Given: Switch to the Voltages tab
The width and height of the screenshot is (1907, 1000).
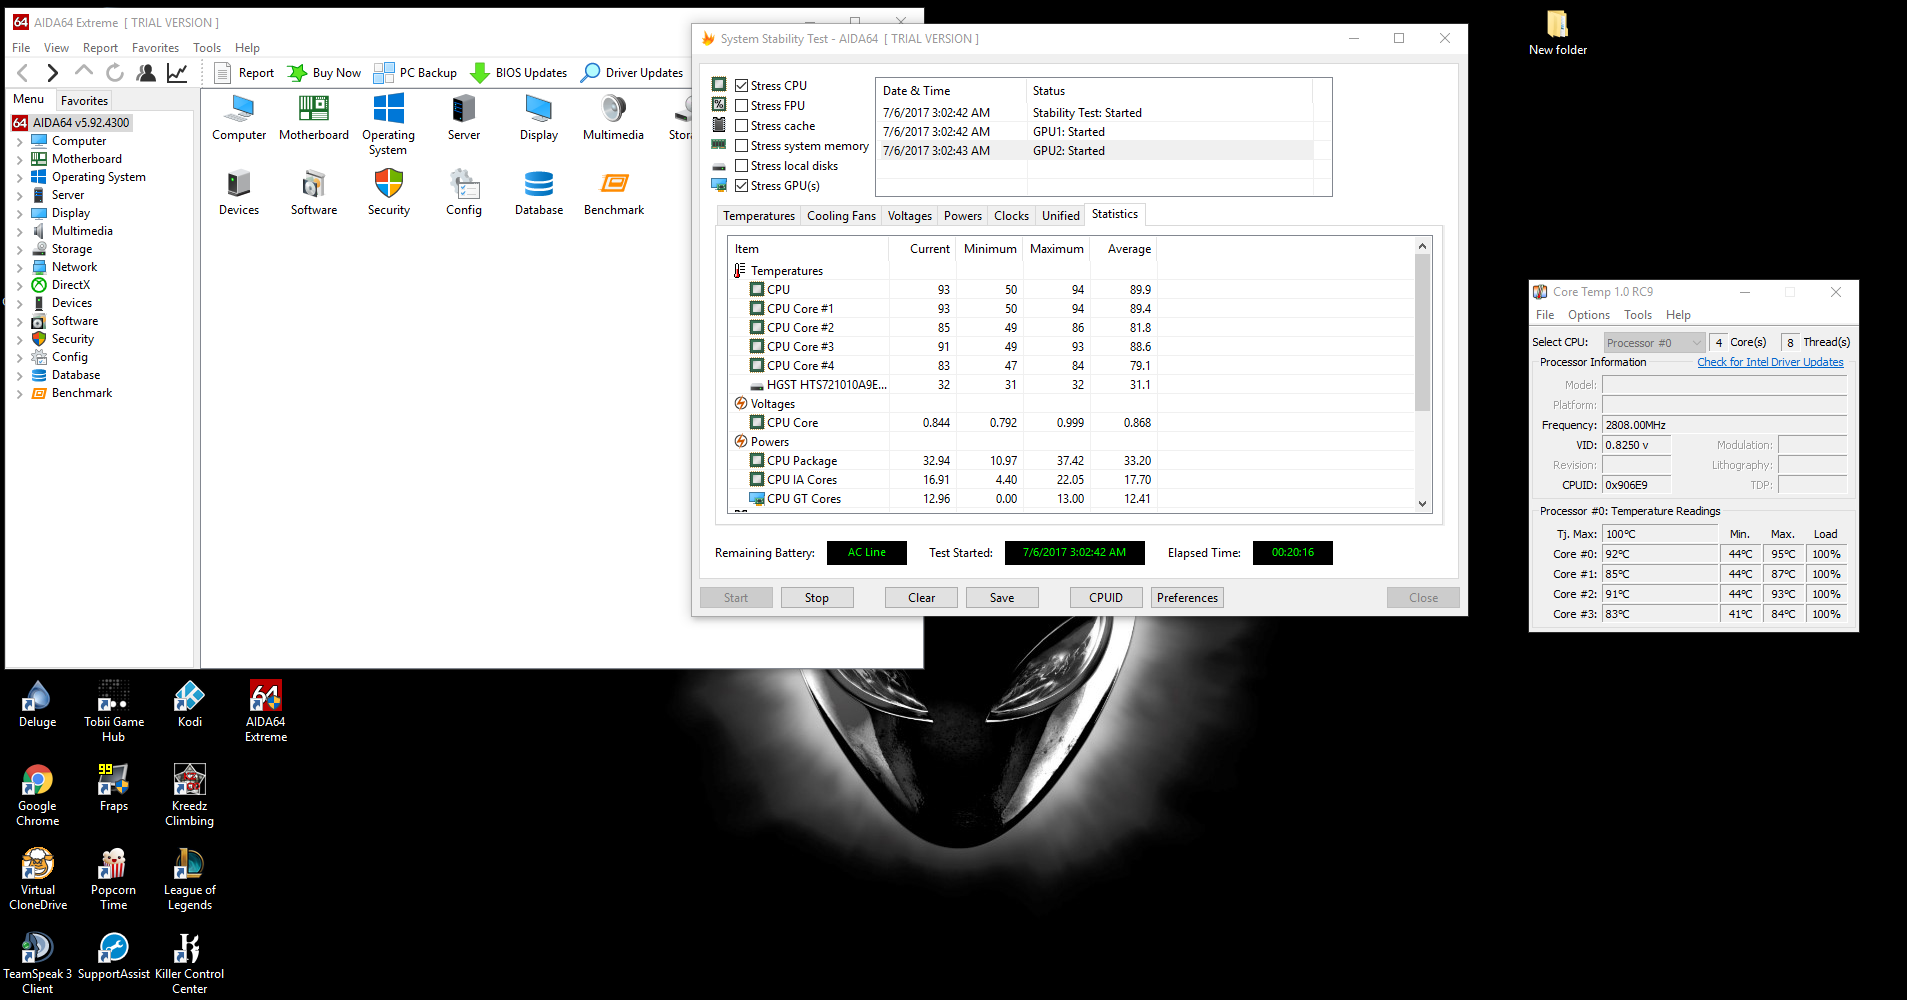Looking at the screenshot, I should (x=910, y=216).
